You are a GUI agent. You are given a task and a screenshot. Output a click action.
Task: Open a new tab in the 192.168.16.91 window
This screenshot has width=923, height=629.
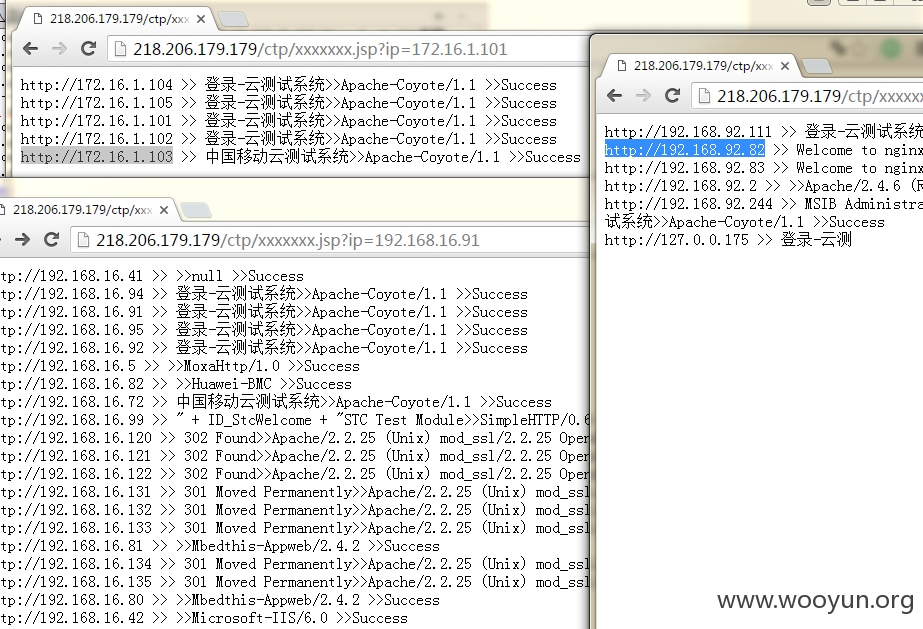point(196,211)
